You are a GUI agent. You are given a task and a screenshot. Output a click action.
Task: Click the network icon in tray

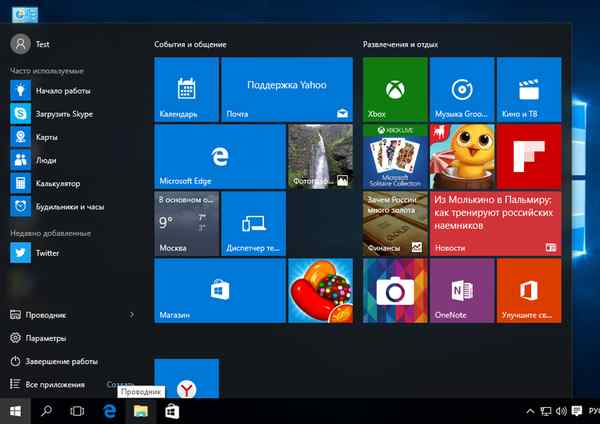pos(546,411)
